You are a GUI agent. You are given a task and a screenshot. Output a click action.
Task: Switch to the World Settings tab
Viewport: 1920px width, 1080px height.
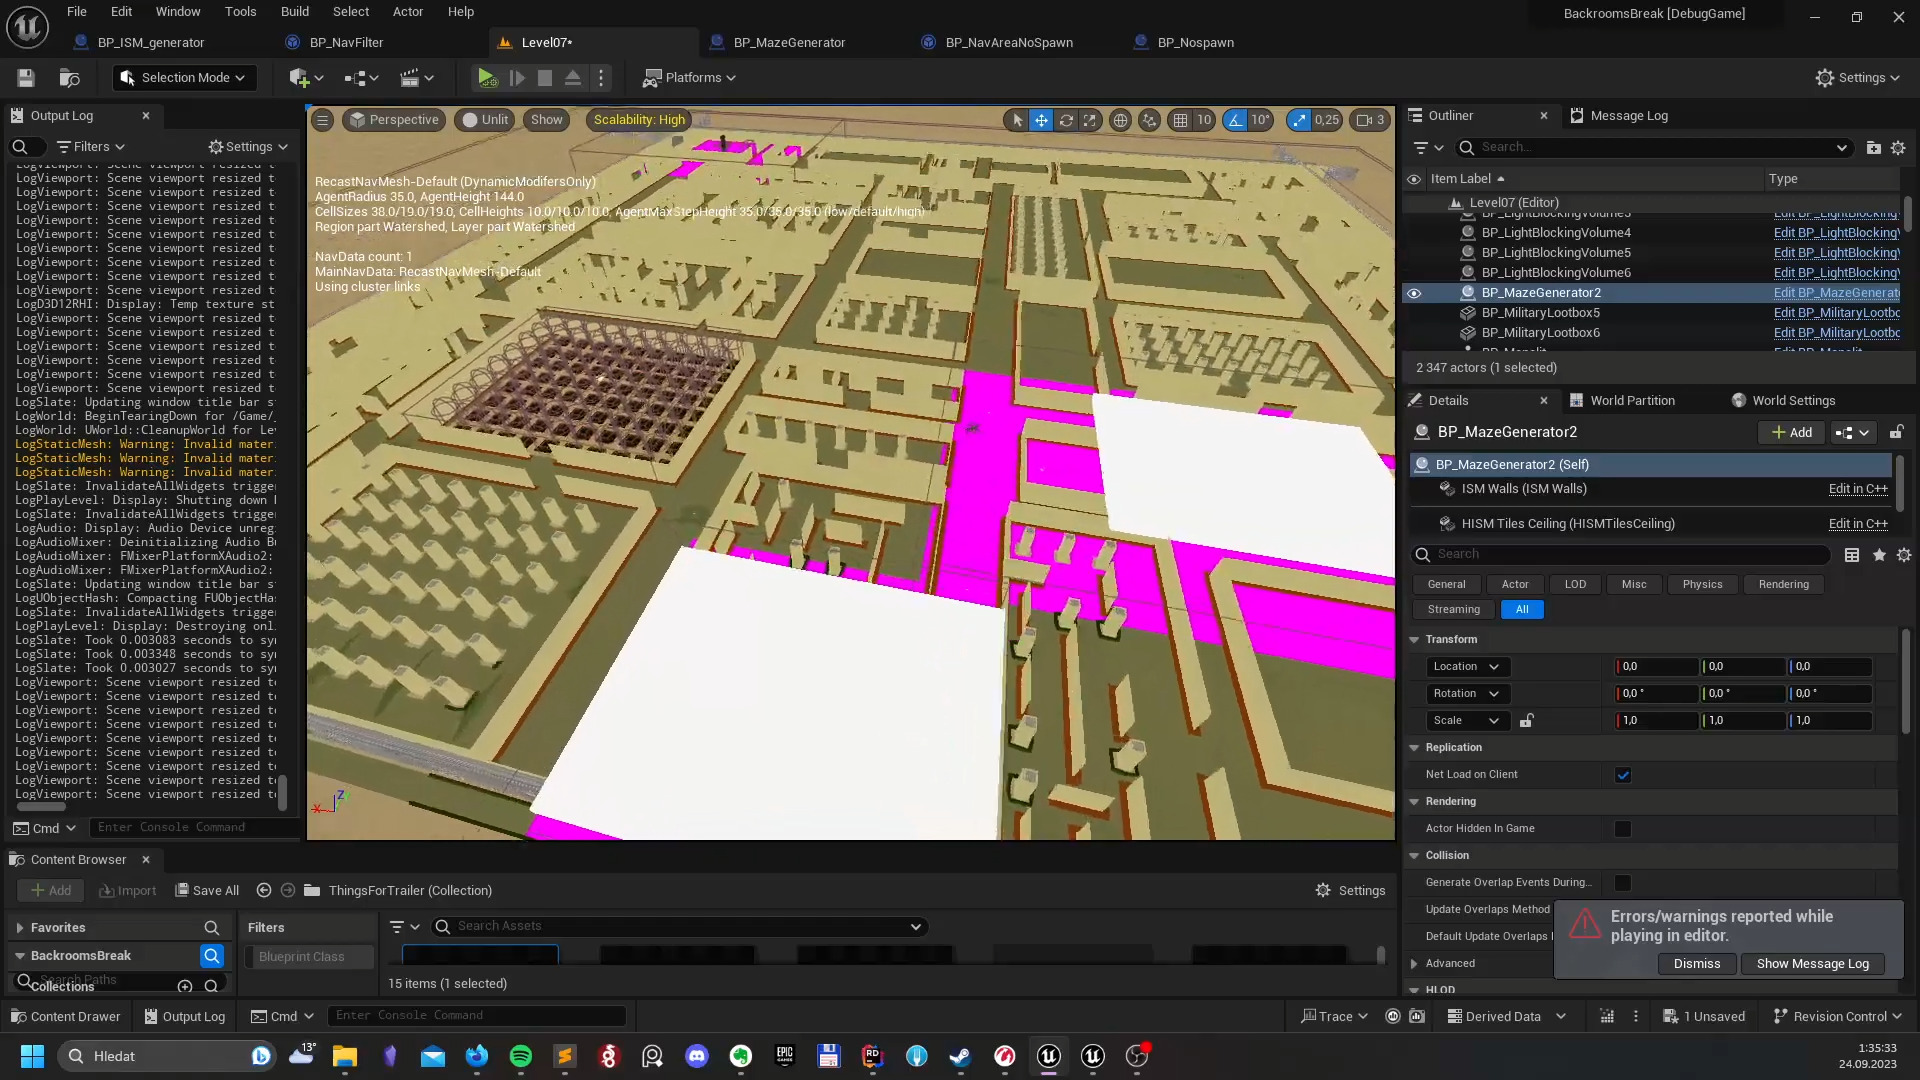(1793, 400)
